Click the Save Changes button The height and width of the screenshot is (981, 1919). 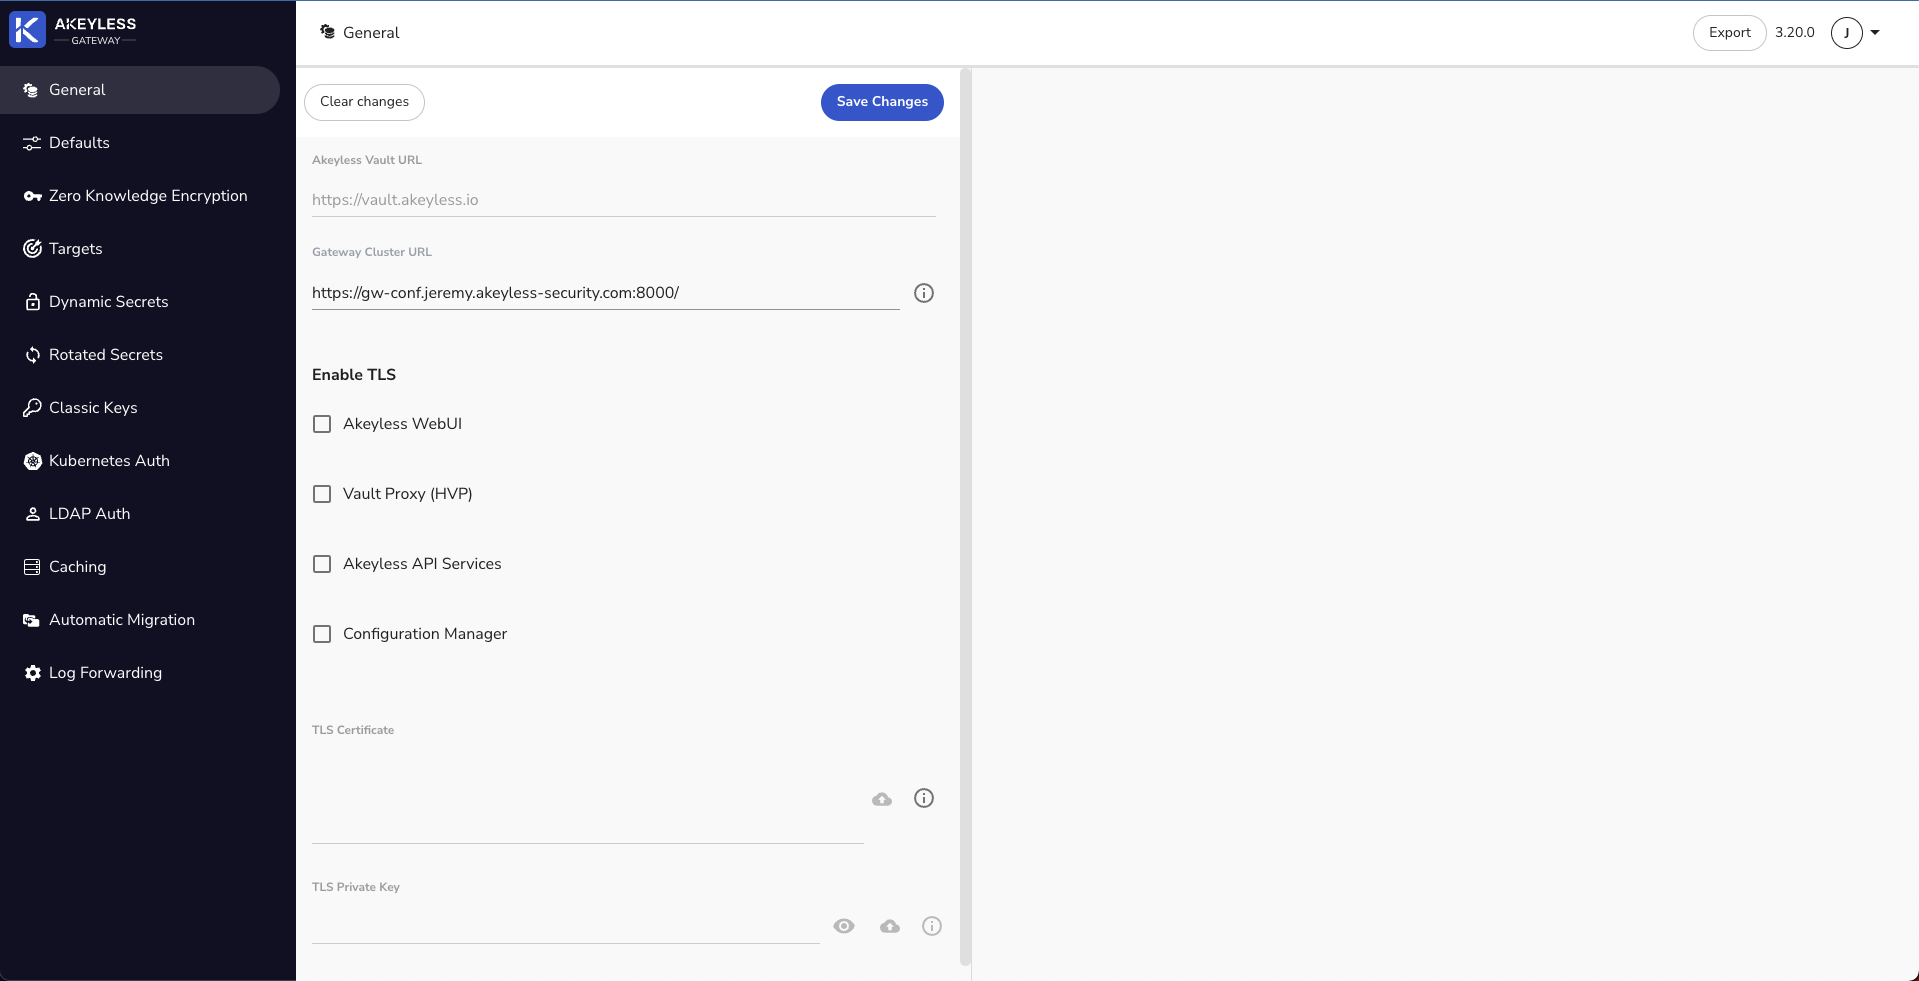[882, 102]
